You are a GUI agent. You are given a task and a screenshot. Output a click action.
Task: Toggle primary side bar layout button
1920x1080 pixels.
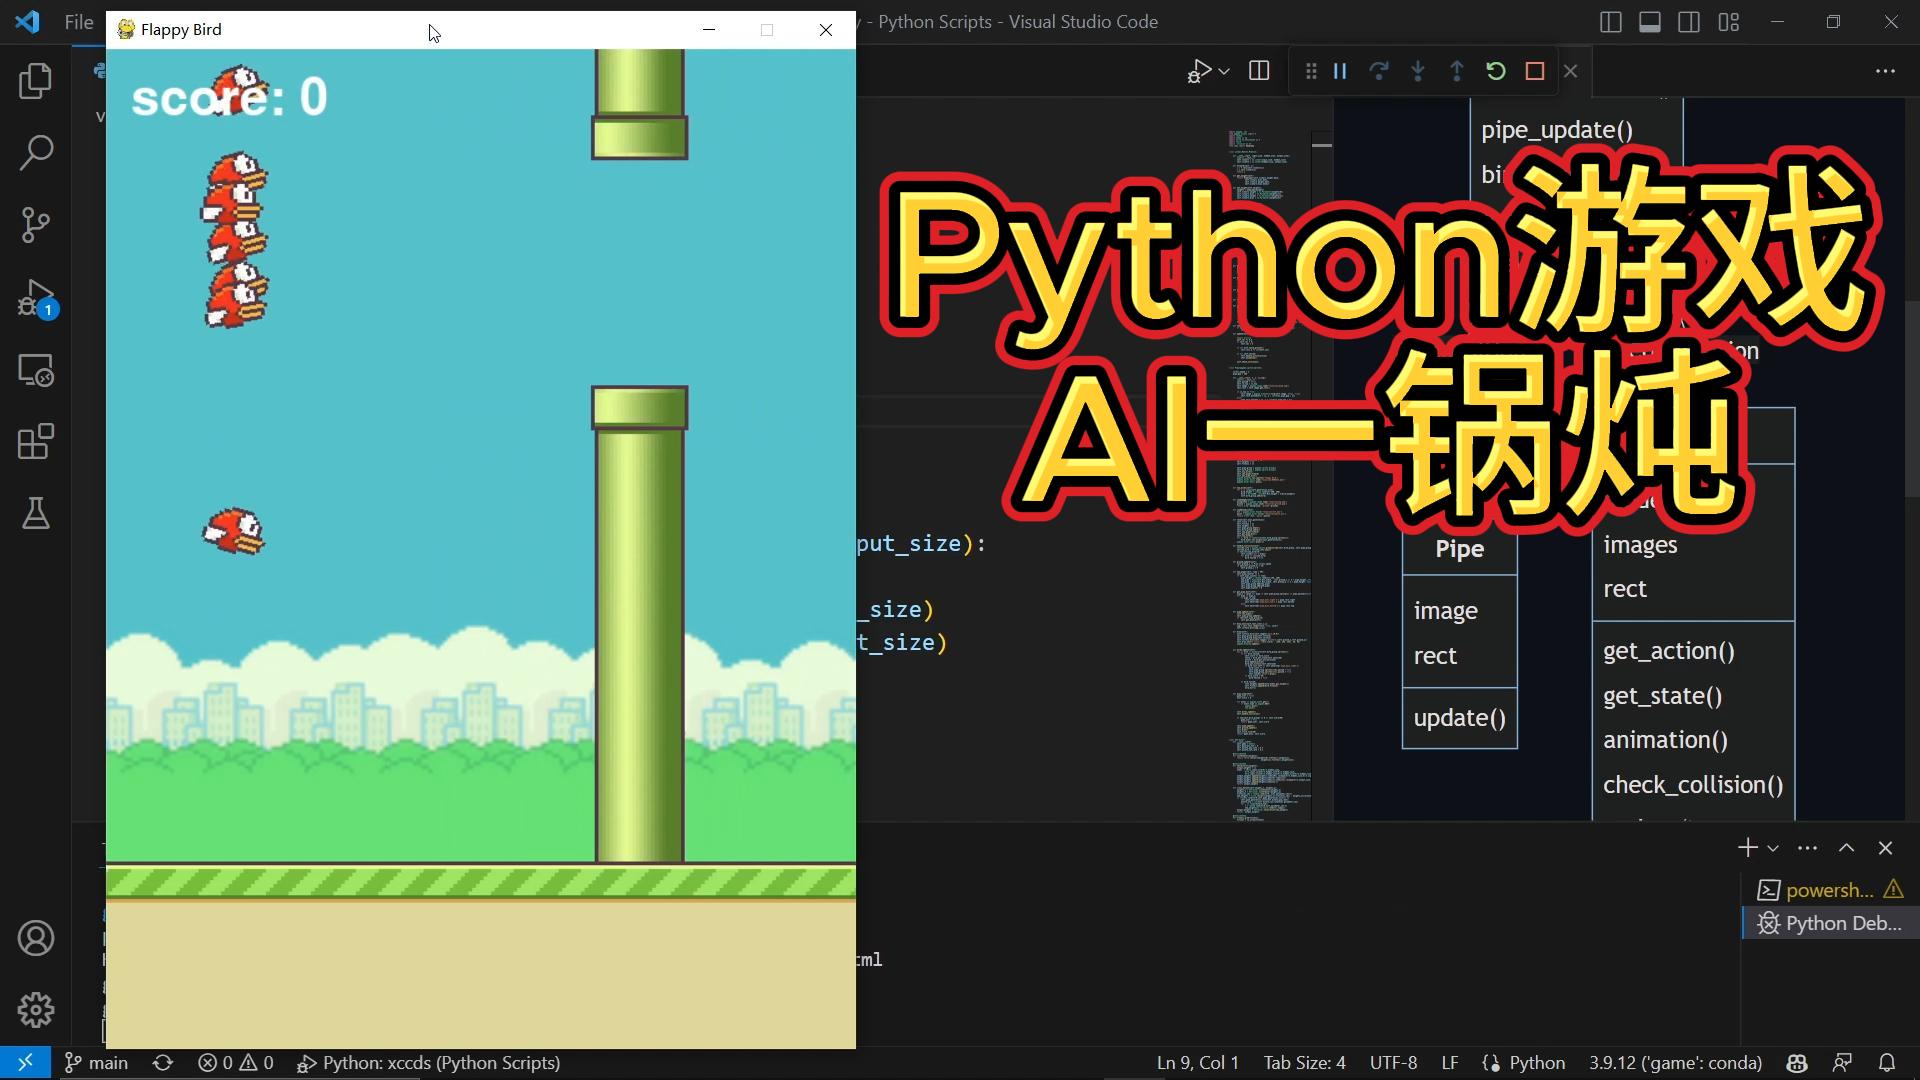pos(1610,22)
